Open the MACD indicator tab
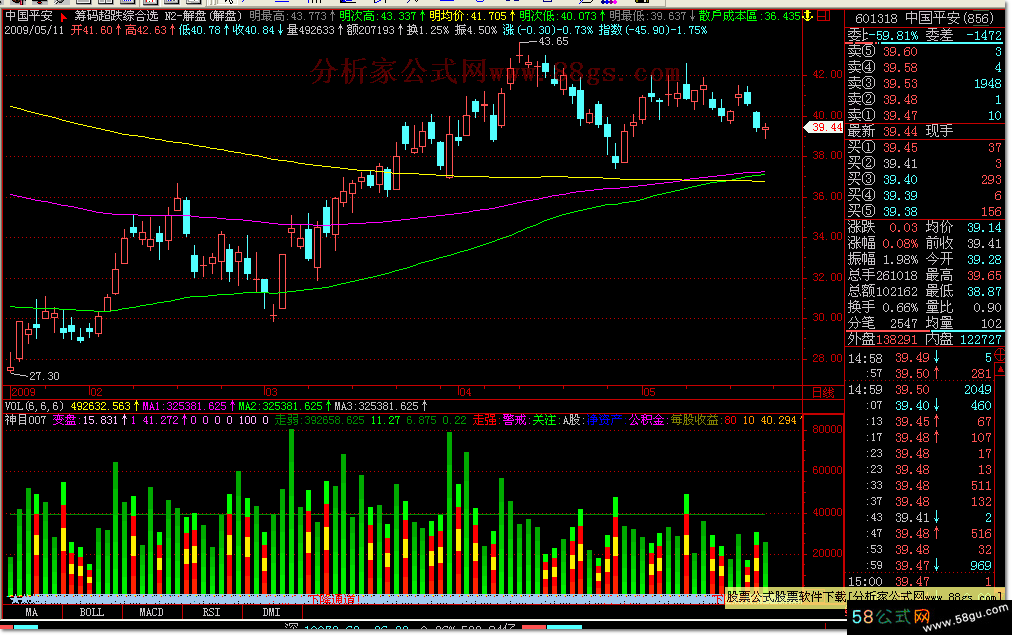Viewport: 1012px width, 635px height. [152, 612]
